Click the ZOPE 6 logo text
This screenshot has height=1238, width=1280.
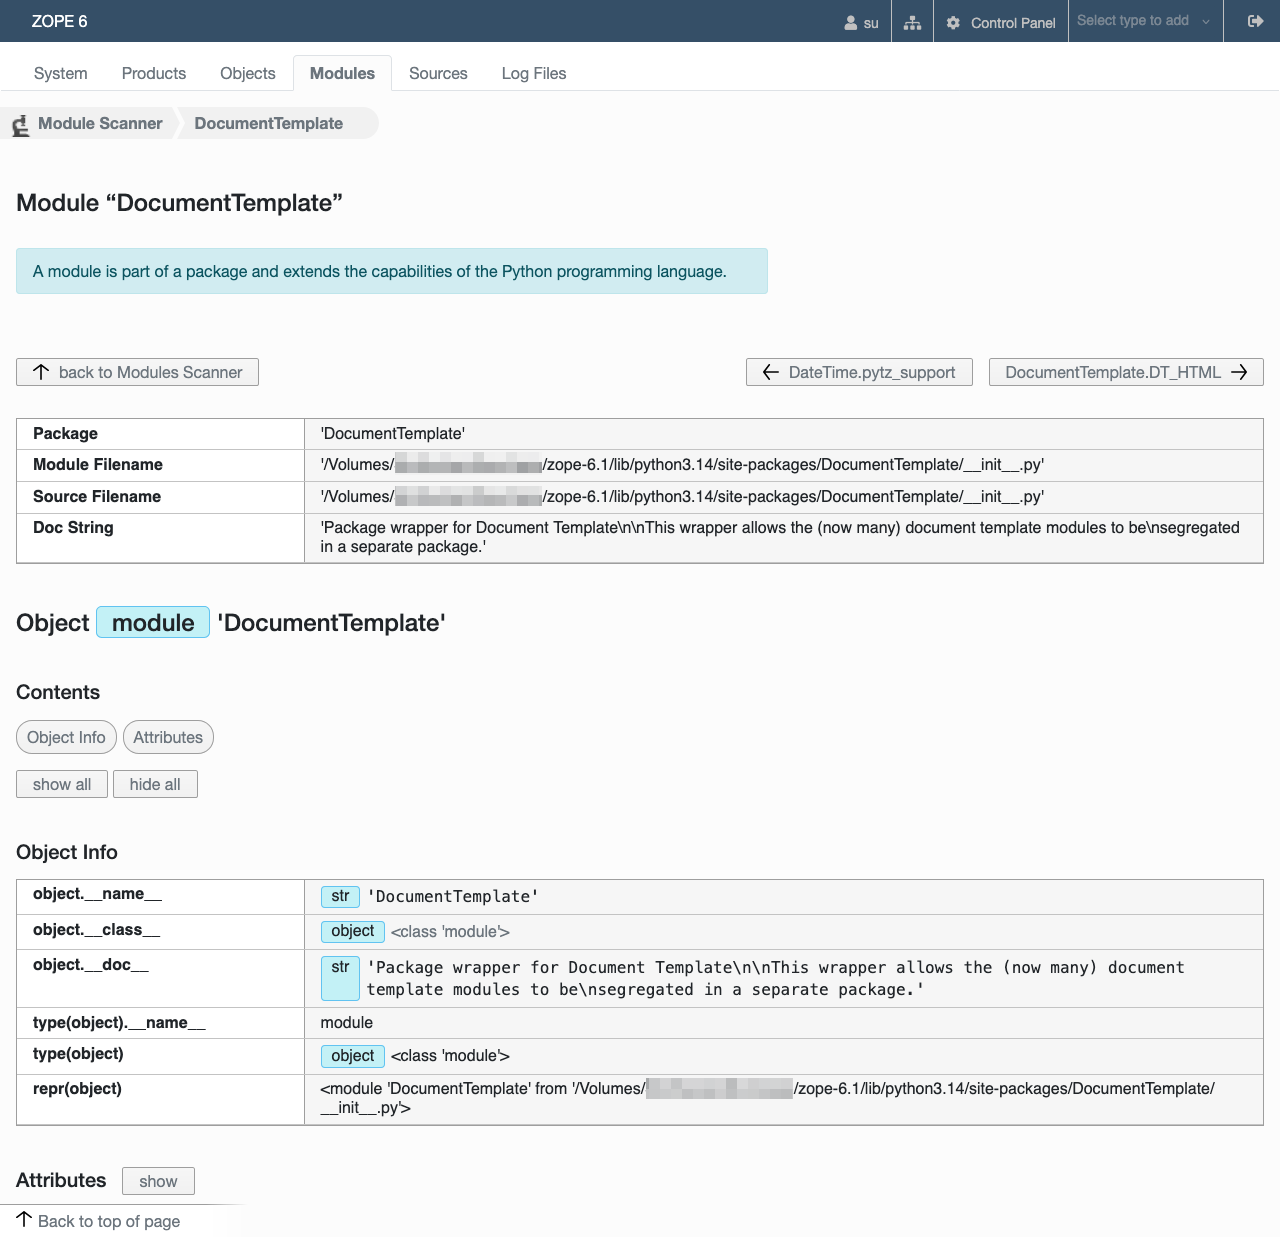tap(60, 21)
